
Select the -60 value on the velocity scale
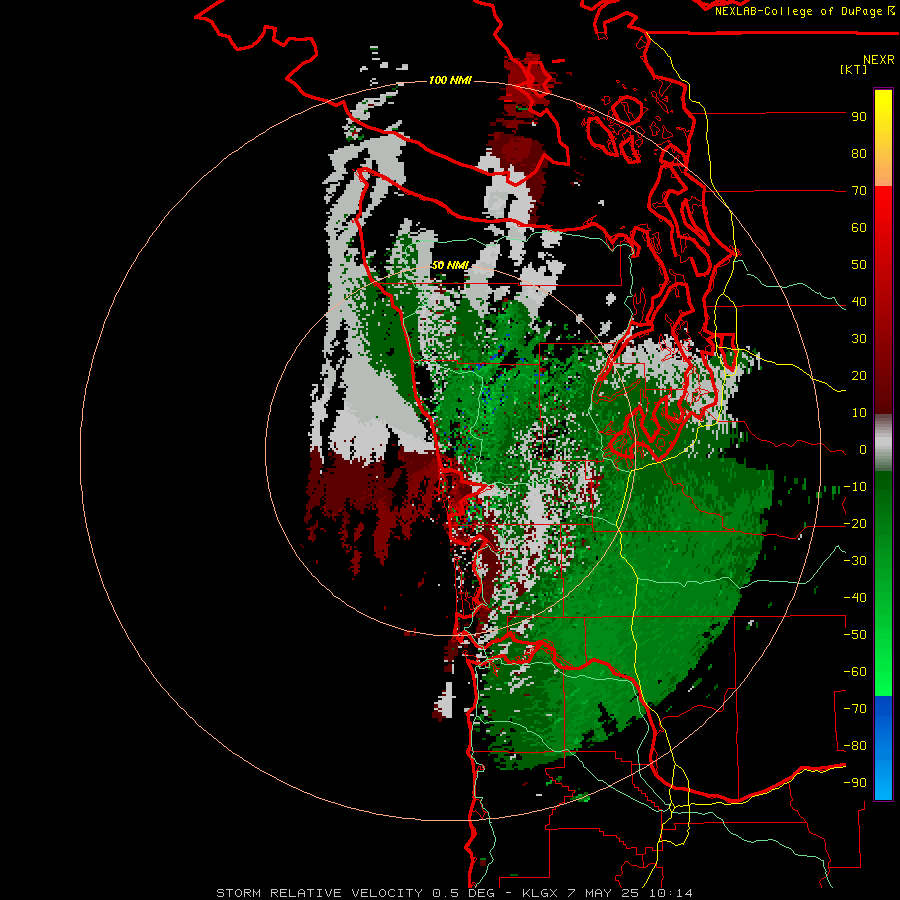click(855, 672)
